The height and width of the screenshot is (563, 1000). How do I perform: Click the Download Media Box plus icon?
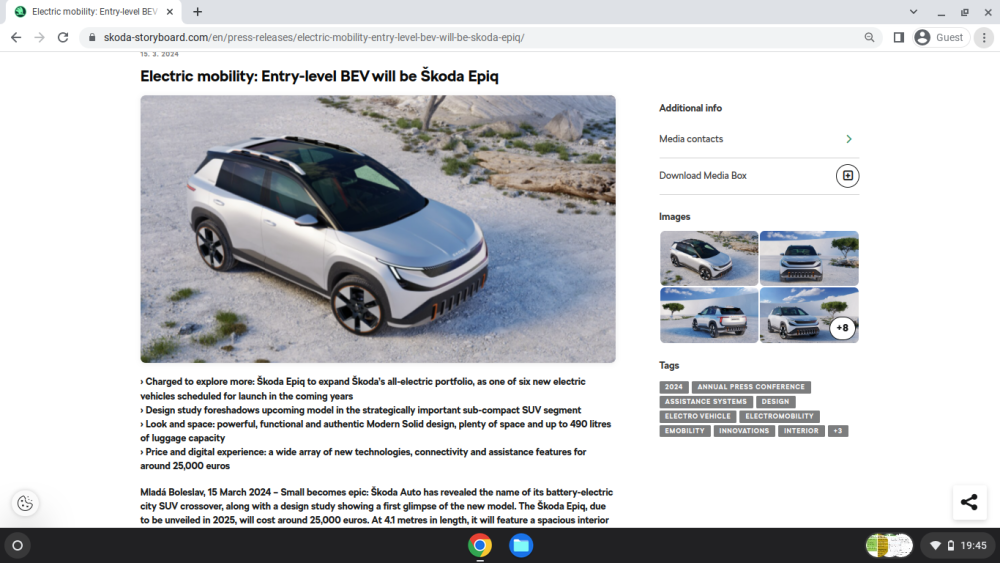[848, 175]
